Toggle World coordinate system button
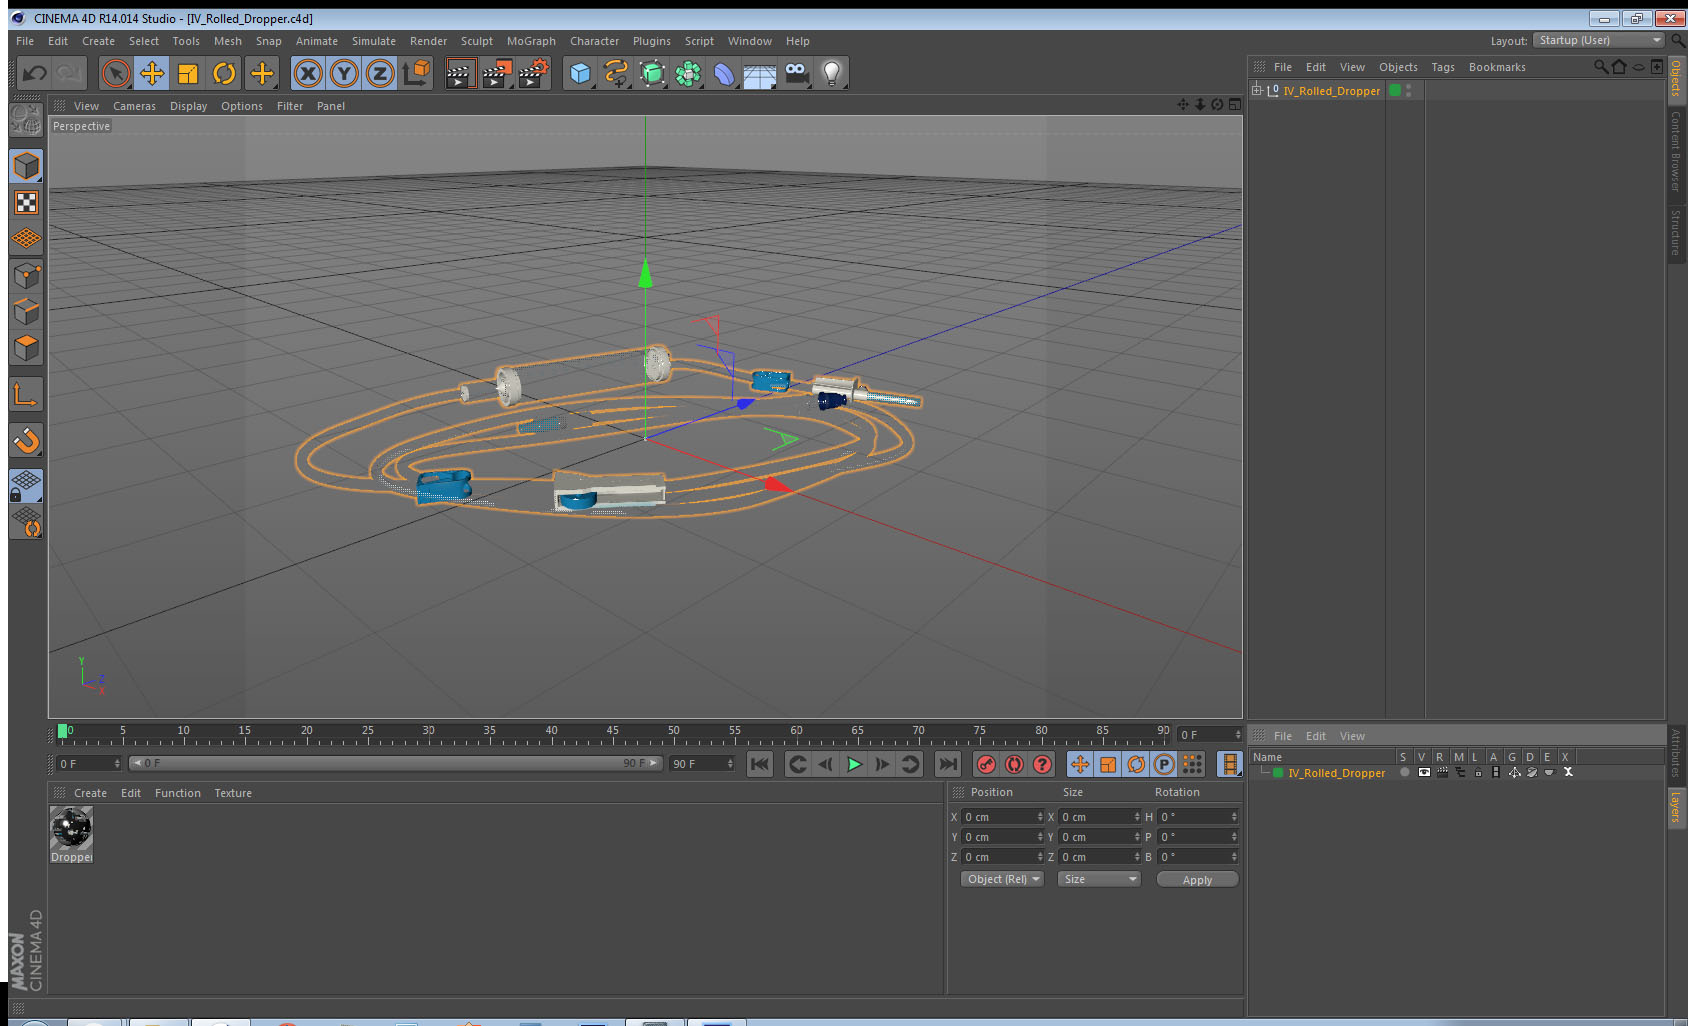Screen dimensions: 1688x1026 [416, 73]
